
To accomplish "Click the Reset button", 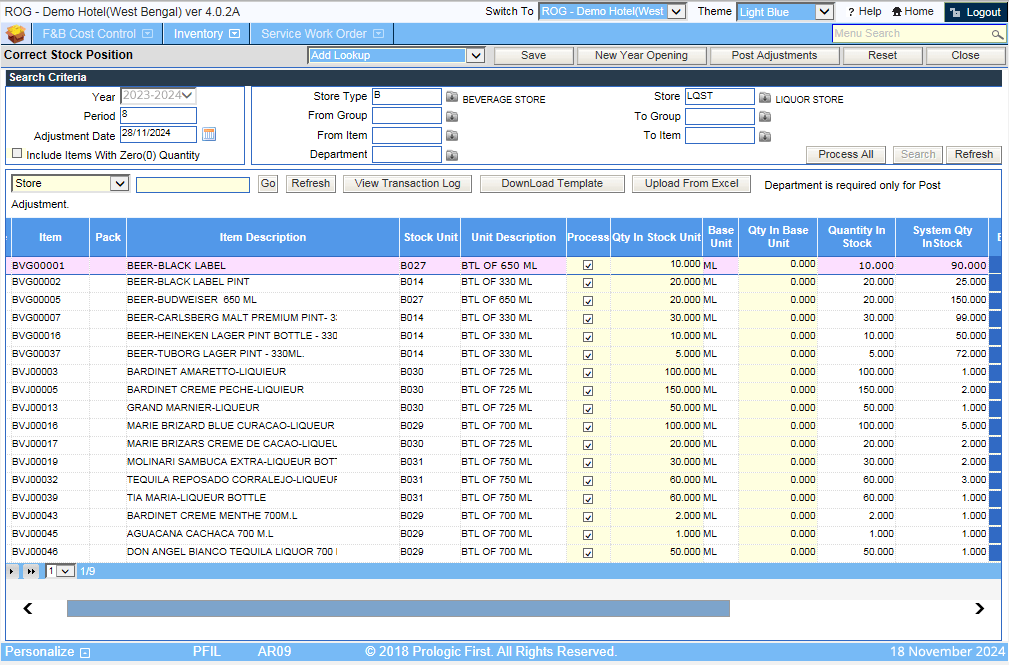I will [x=882, y=55].
